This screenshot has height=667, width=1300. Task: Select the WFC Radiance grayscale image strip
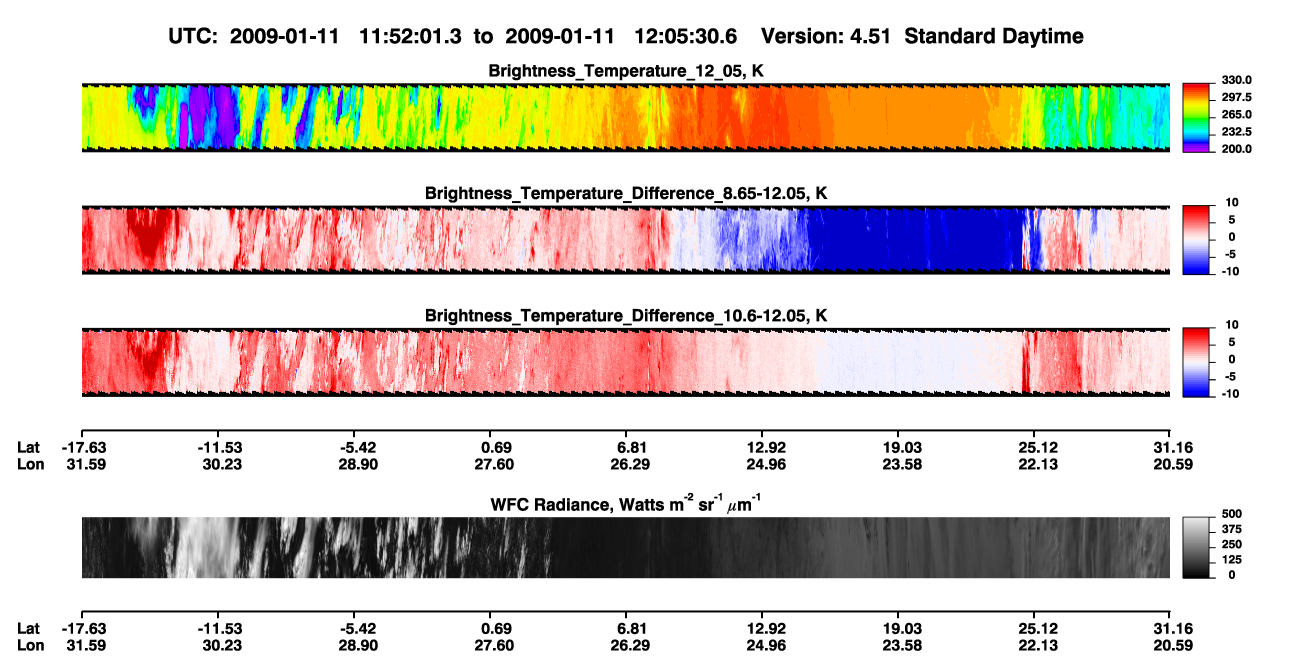(625, 547)
